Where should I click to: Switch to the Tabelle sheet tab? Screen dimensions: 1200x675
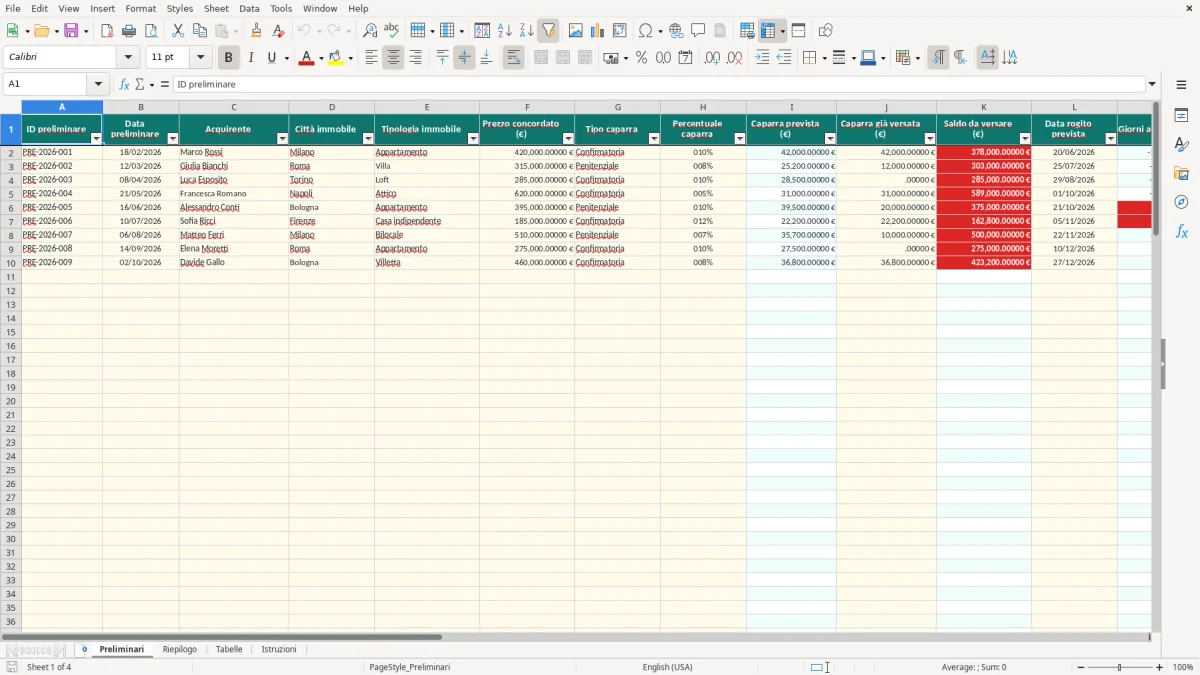tap(229, 650)
